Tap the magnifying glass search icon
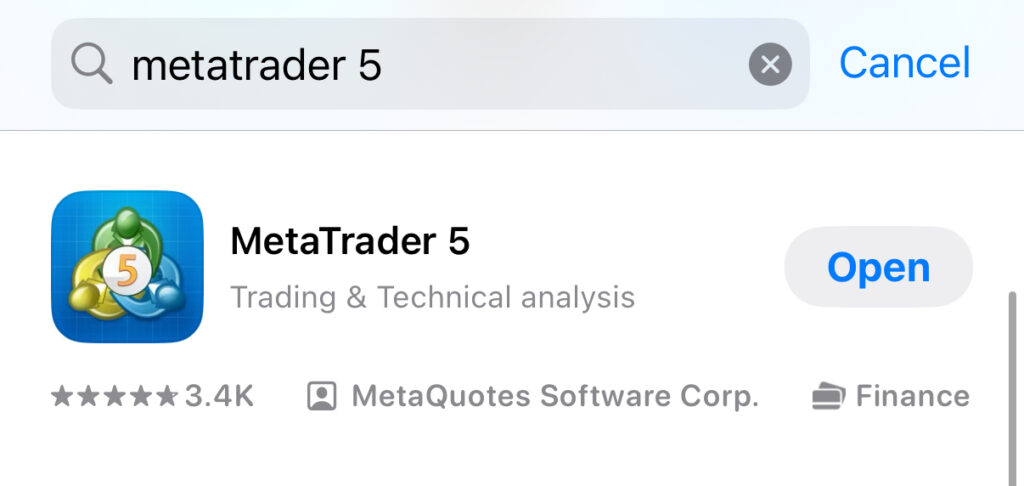This screenshot has height=486, width=1024. (92, 65)
